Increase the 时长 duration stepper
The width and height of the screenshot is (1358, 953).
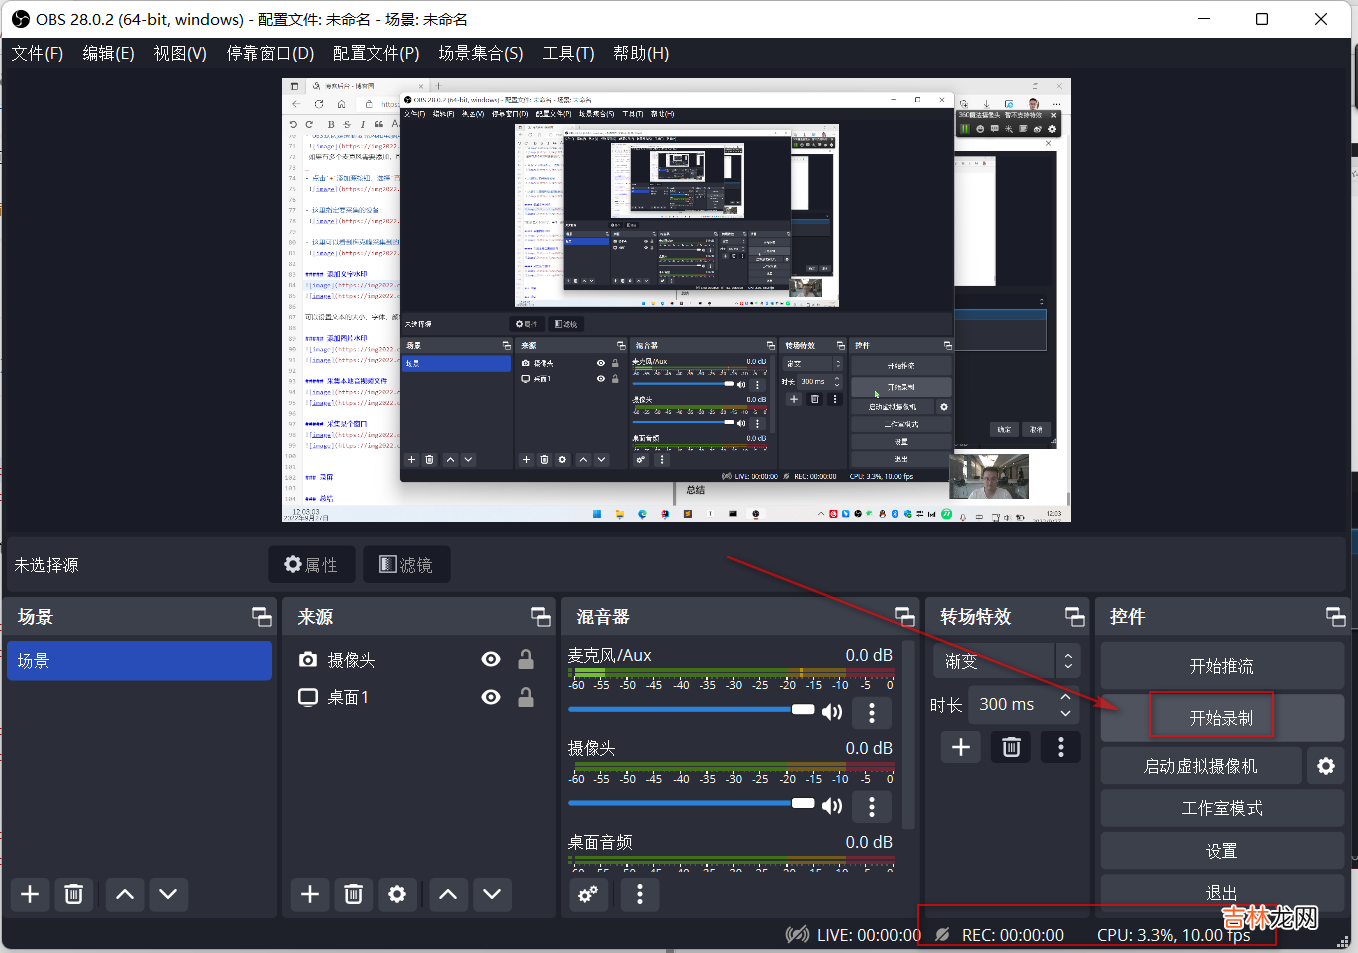pyautogui.click(x=1065, y=697)
